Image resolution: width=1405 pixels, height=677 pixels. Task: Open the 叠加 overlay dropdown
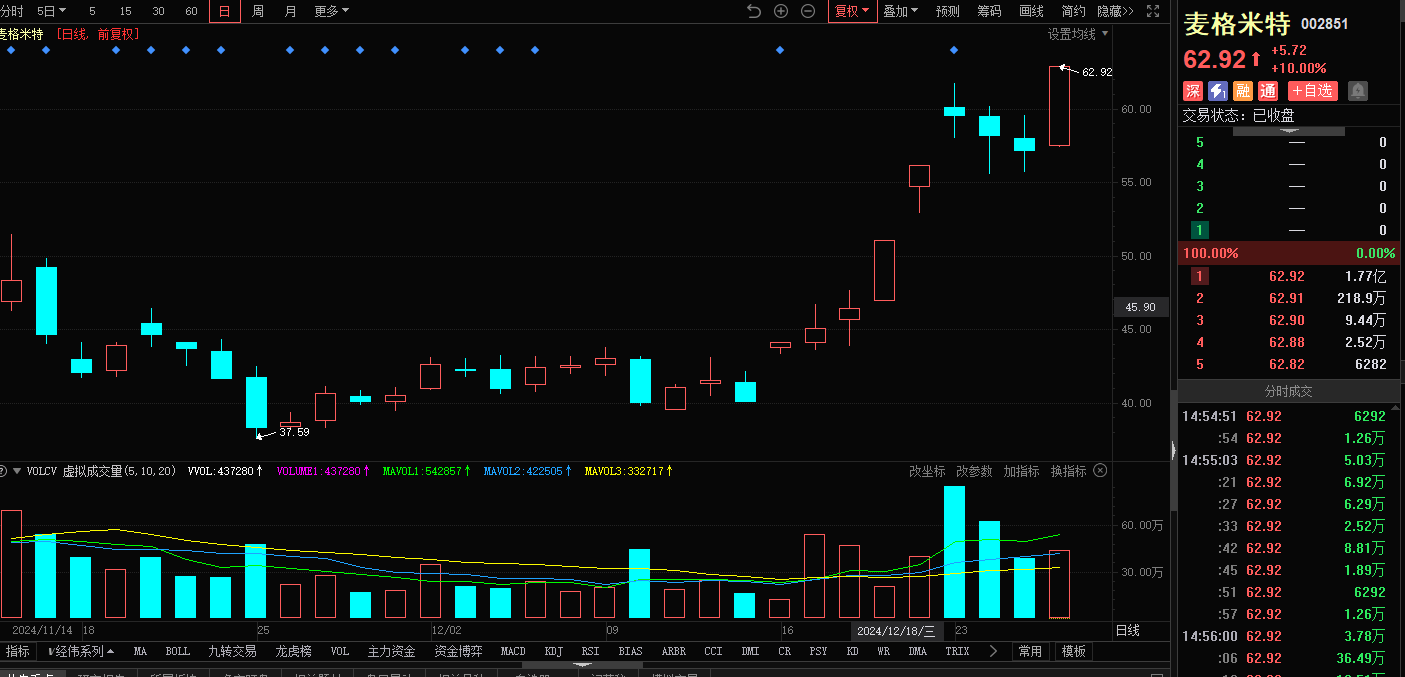pos(900,11)
